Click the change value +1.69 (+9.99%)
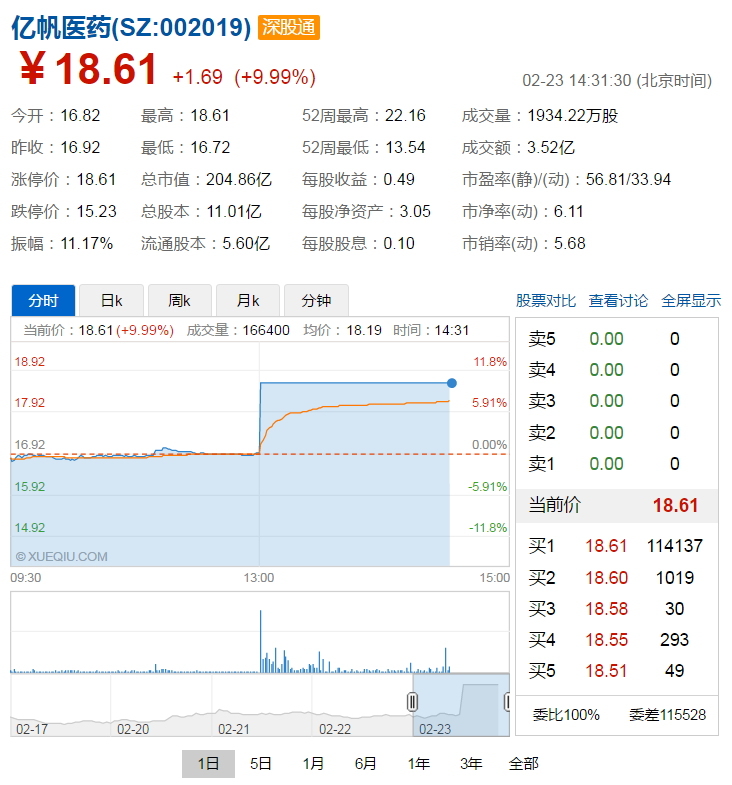The width and height of the screenshot is (732, 785). (244, 77)
